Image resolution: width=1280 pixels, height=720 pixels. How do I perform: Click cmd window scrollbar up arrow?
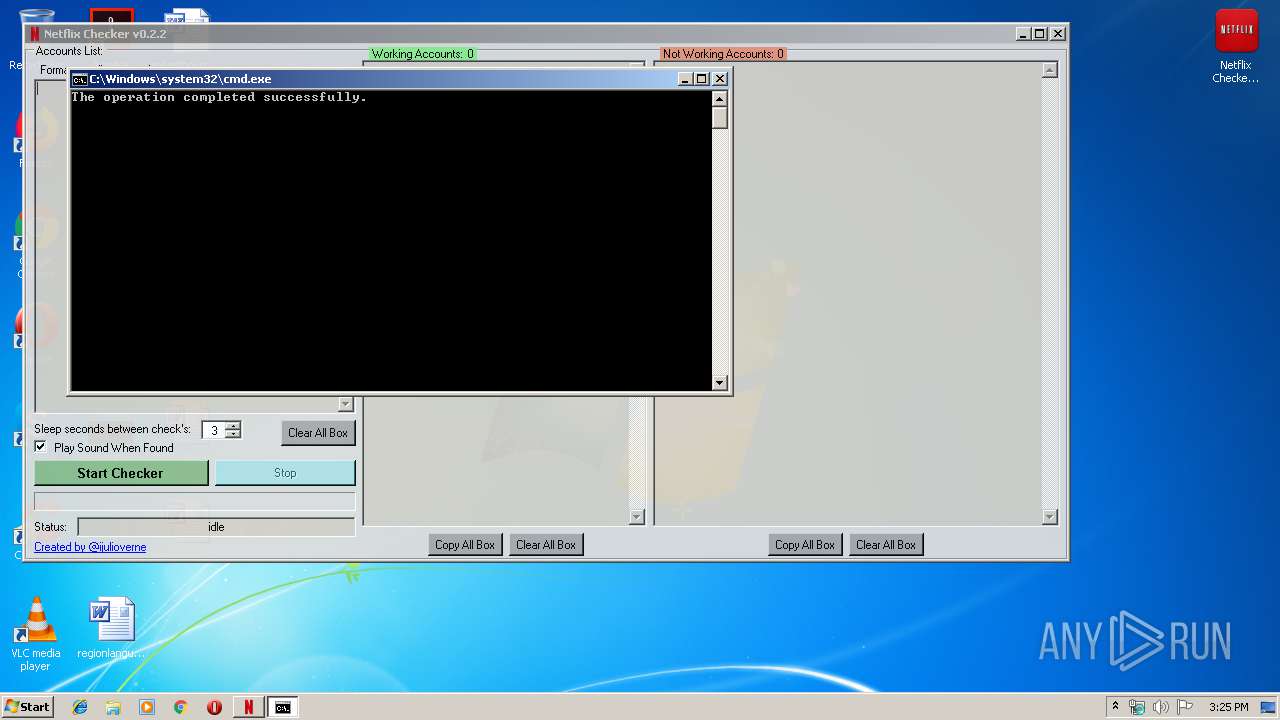pos(719,98)
